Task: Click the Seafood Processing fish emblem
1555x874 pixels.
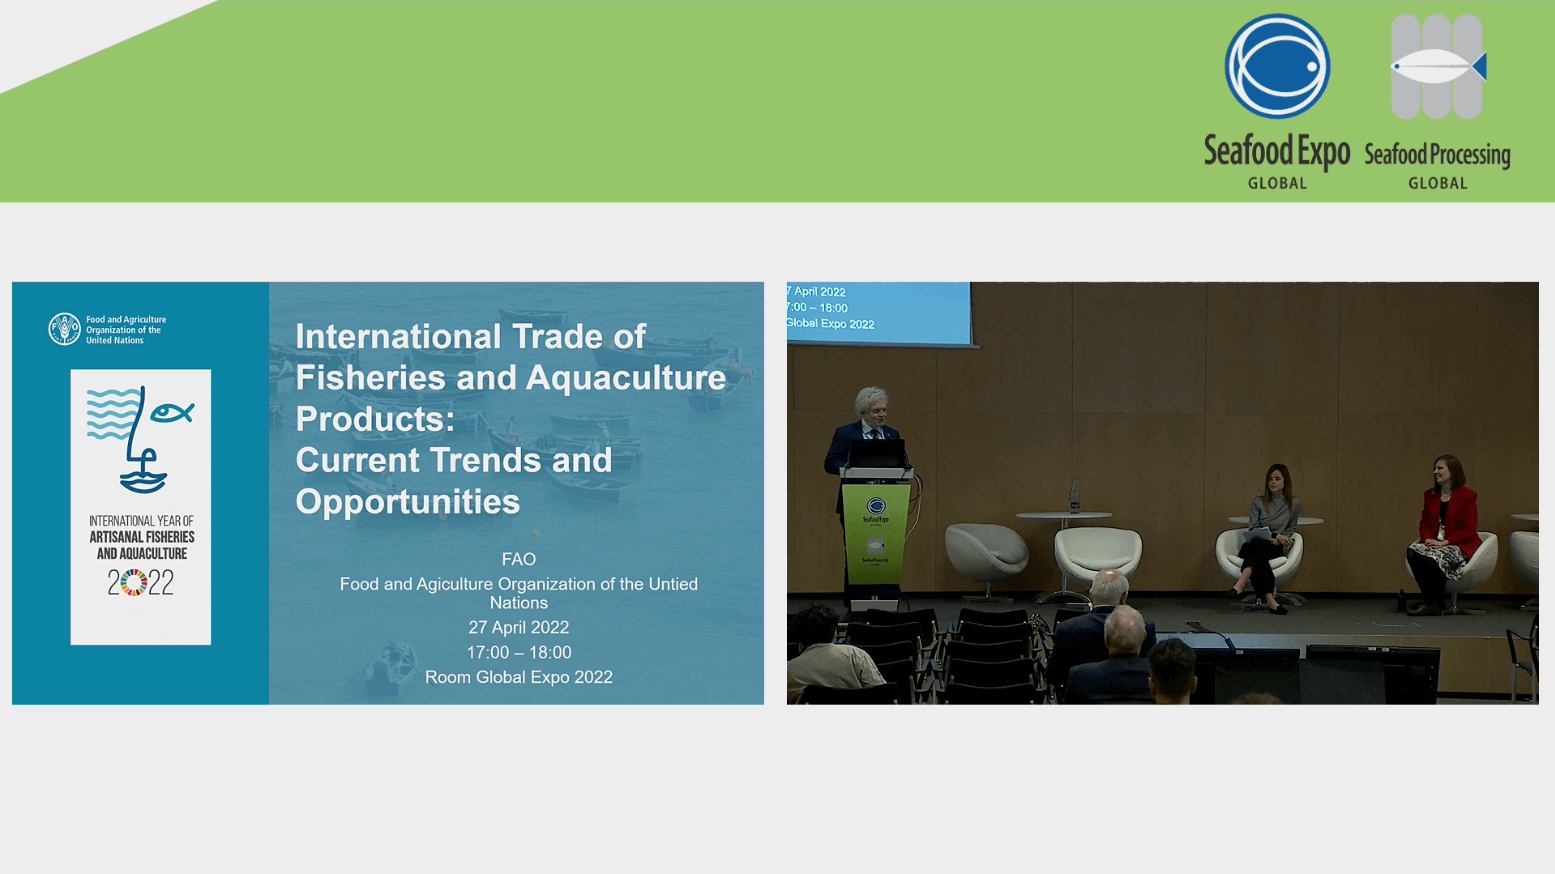Action: point(1438,66)
